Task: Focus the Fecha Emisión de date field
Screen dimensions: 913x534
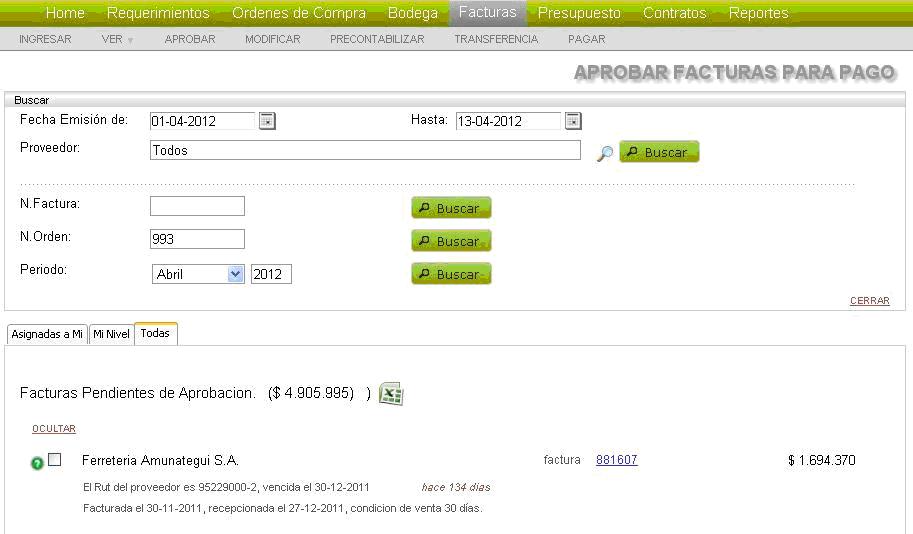Action: click(202, 121)
